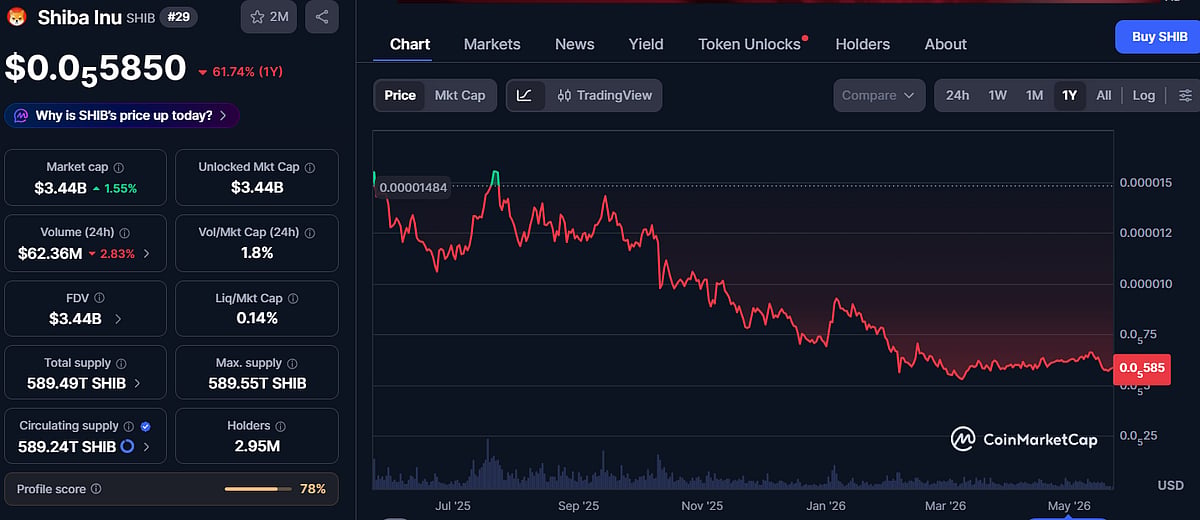This screenshot has height=520, width=1200.
Task: Expand Volume (24h) details chevron
Action: click(x=147, y=253)
